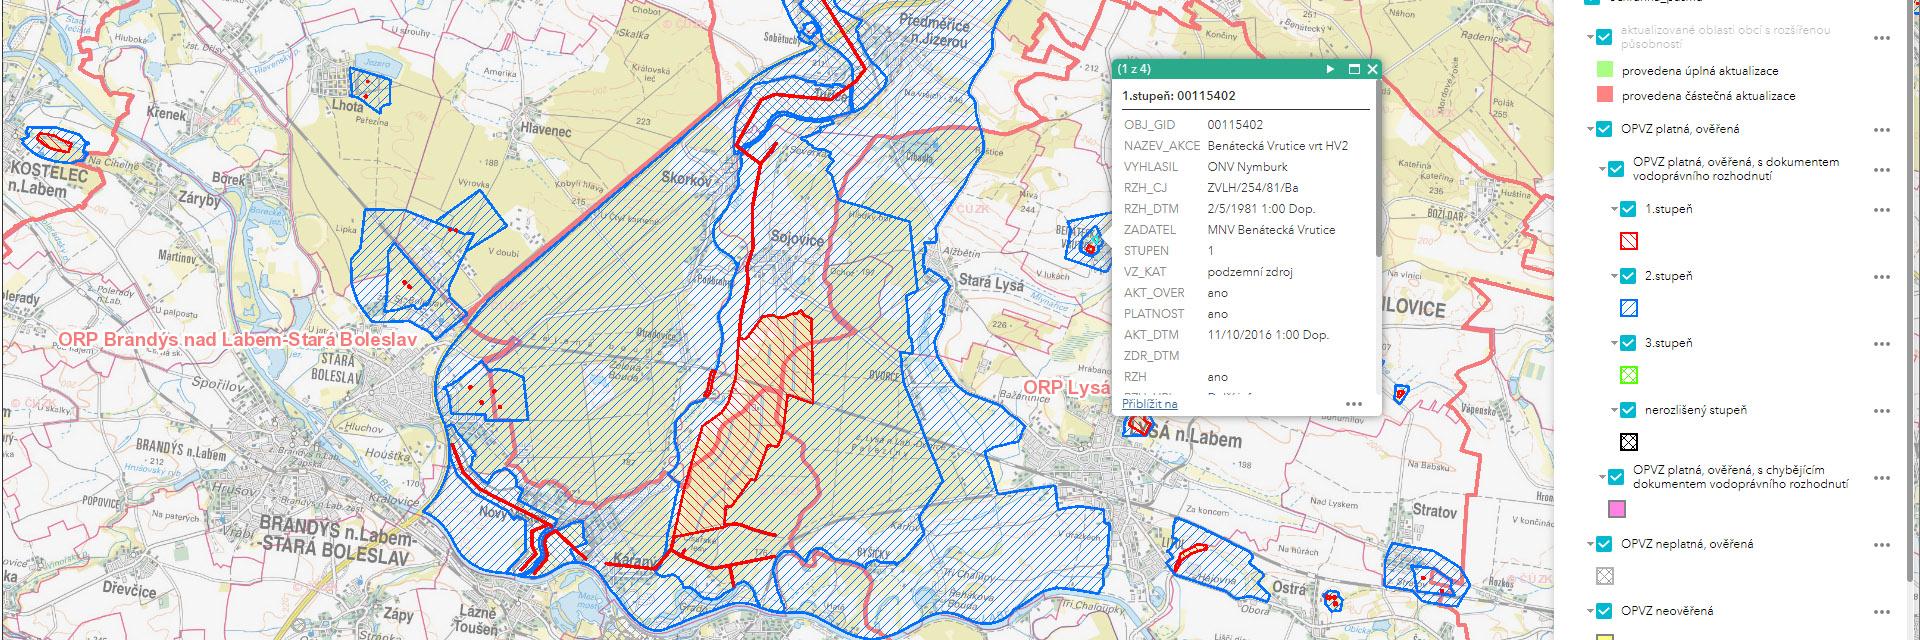Image resolution: width=1920 pixels, height=640 pixels.
Task: Click red hatched 1.stupeň legend symbol
Action: [x=1629, y=241]
